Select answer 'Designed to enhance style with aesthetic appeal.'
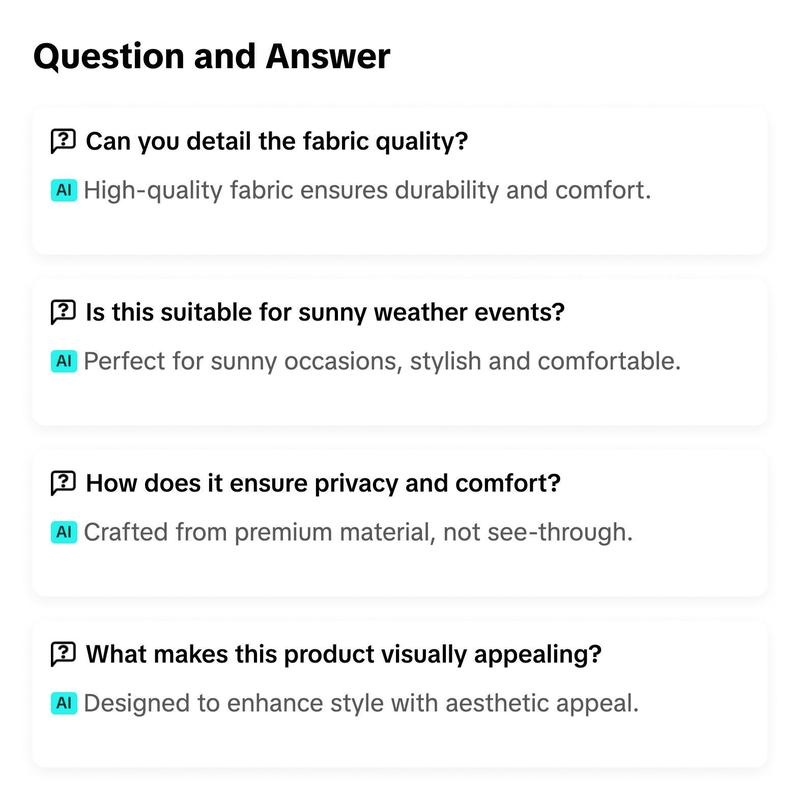Image resolution: width=800 pixels, height=800 pixels. coord(361,704)
